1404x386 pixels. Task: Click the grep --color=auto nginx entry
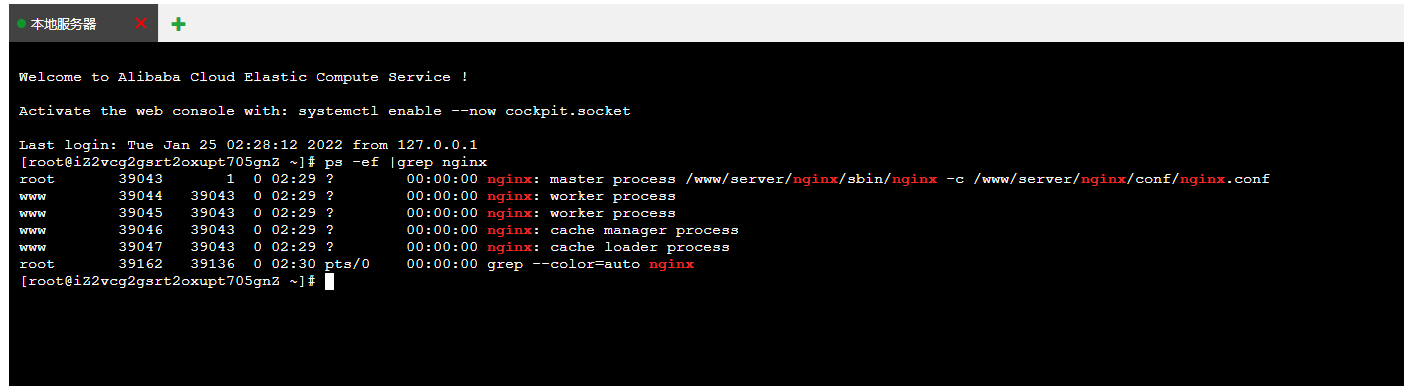(x=590, y=264)
